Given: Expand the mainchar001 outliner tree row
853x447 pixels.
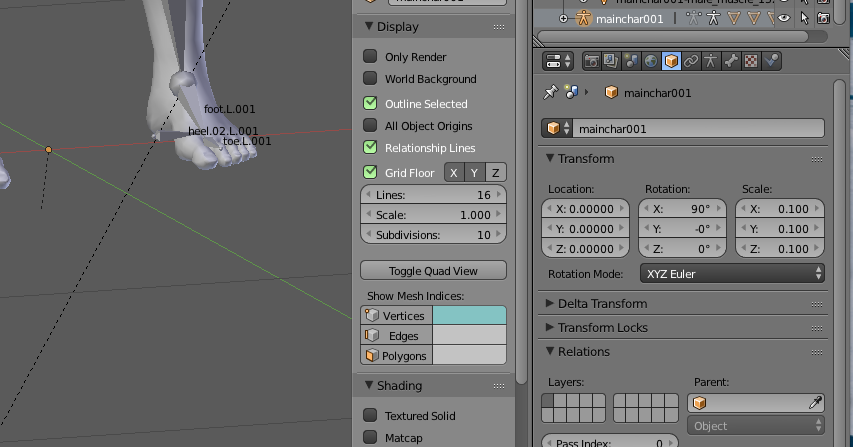Looking at the screenshot, I should 564,18.
